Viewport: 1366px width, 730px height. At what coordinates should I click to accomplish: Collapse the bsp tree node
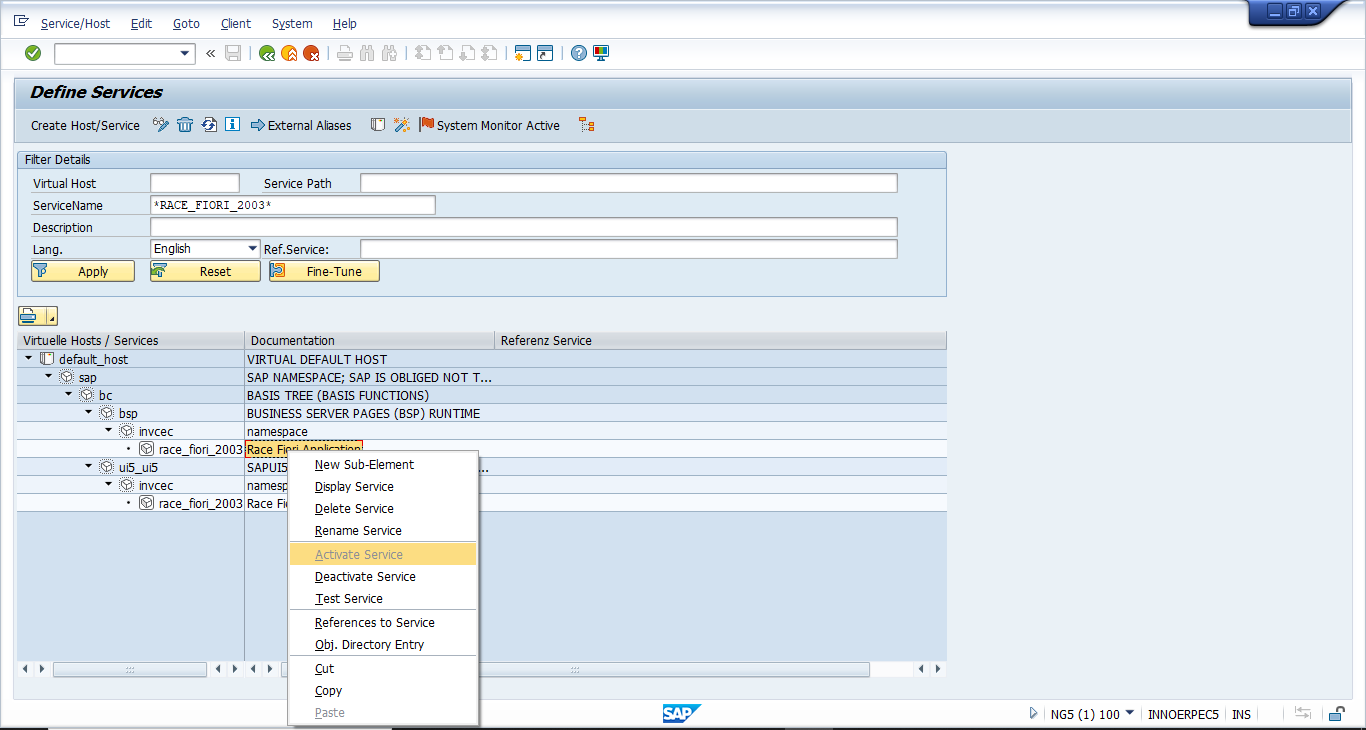[x=89, y=412]
